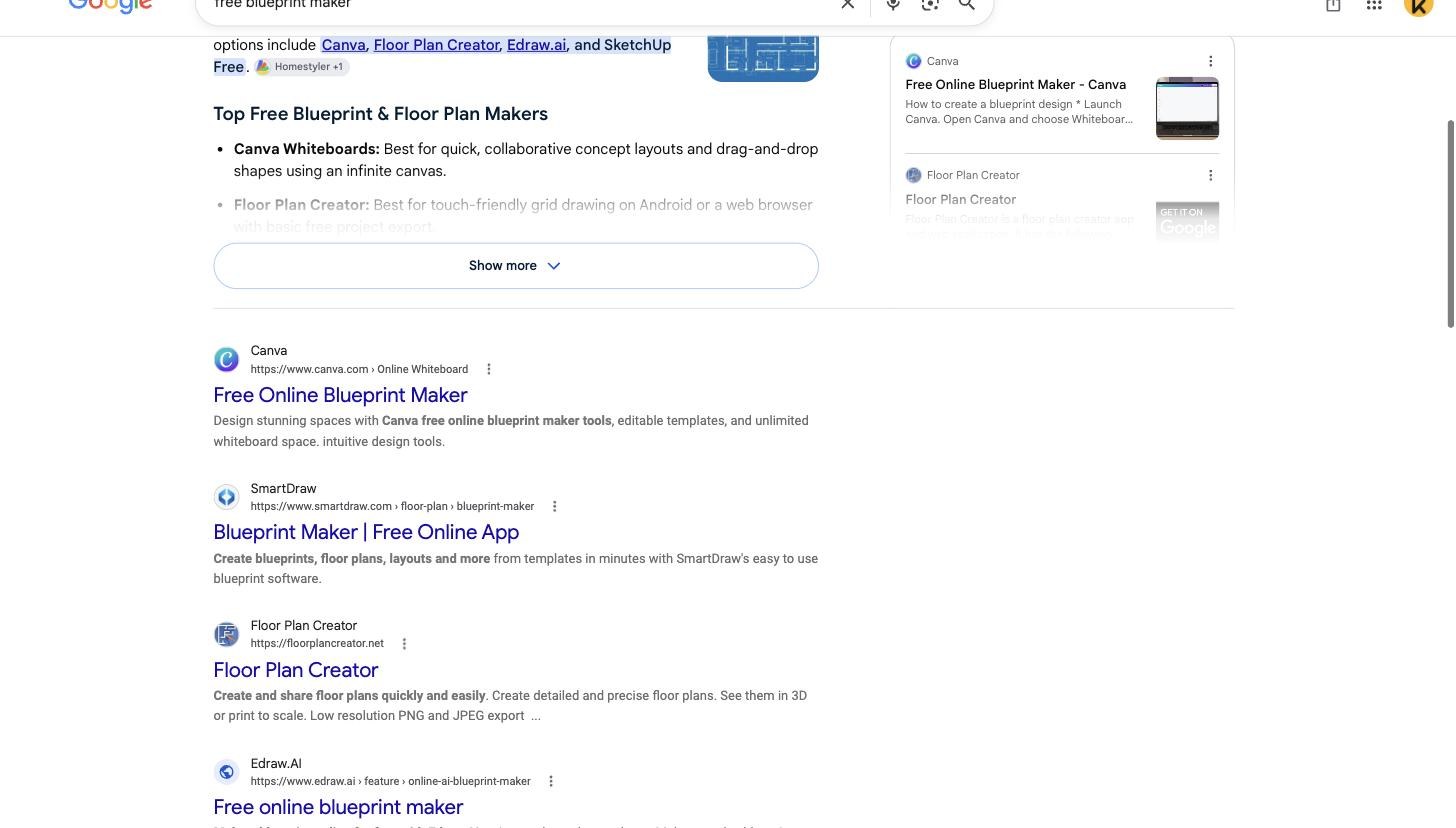Viewport: 1456px width, 828px height.
Task: Open Blueprint Maker | Free Online App link
Action: [x=366, y=532]
